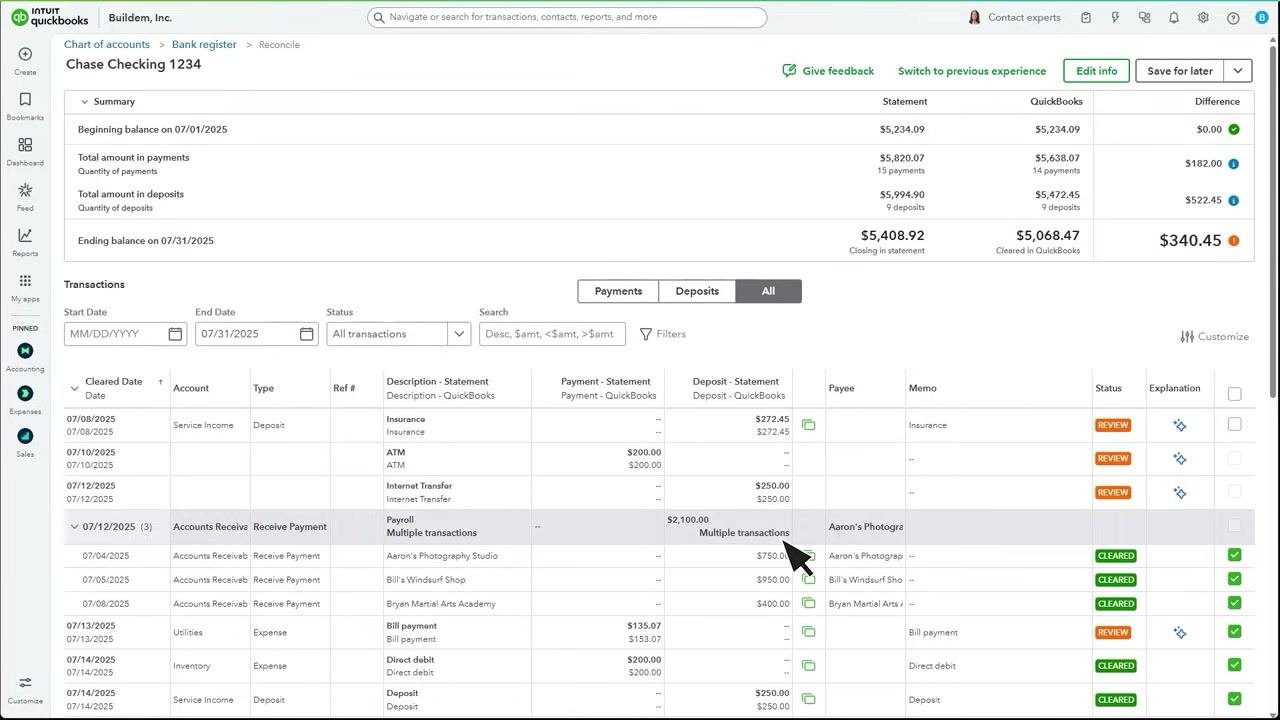Uncheck the Bill's Windsurf Shop payment row

[x=1234, y=579]
